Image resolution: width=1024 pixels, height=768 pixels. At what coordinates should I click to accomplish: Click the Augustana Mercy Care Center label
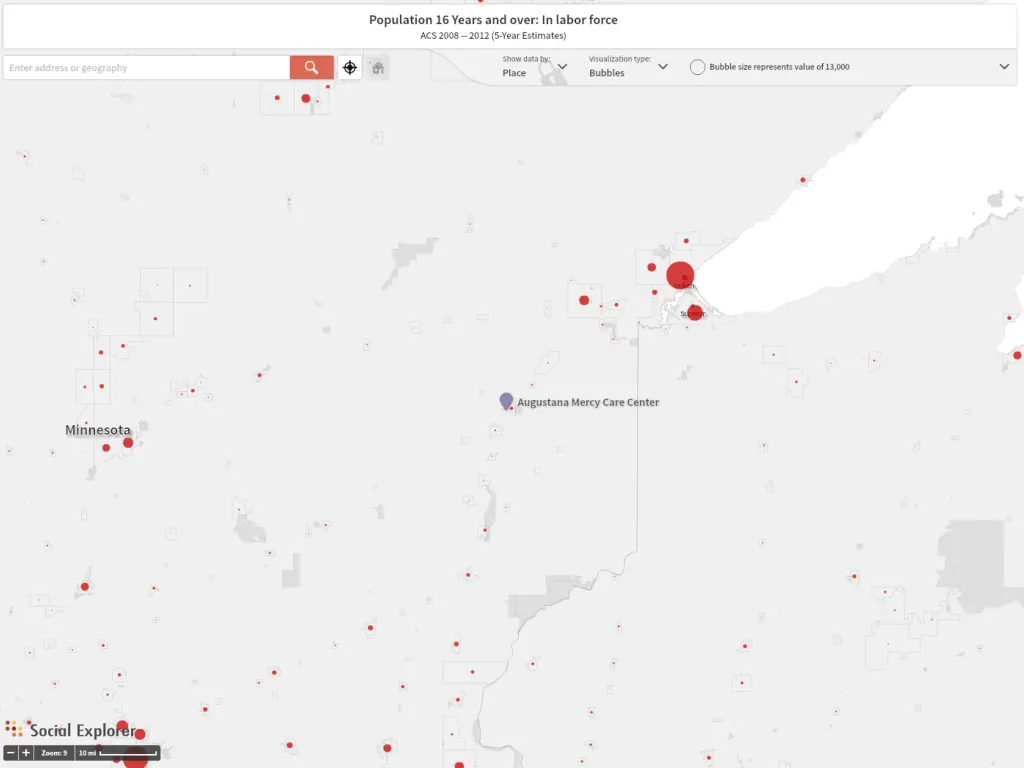(x=588, y=402)
